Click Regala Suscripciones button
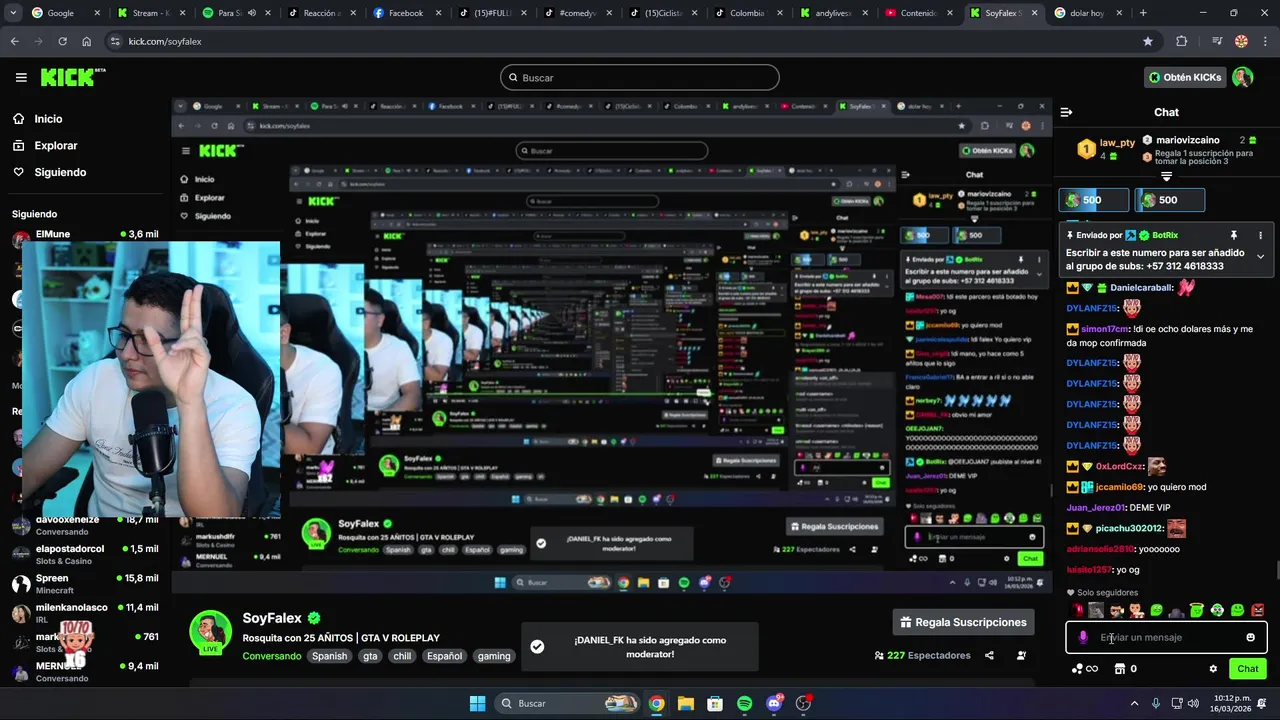 click(x=963, y=622)
